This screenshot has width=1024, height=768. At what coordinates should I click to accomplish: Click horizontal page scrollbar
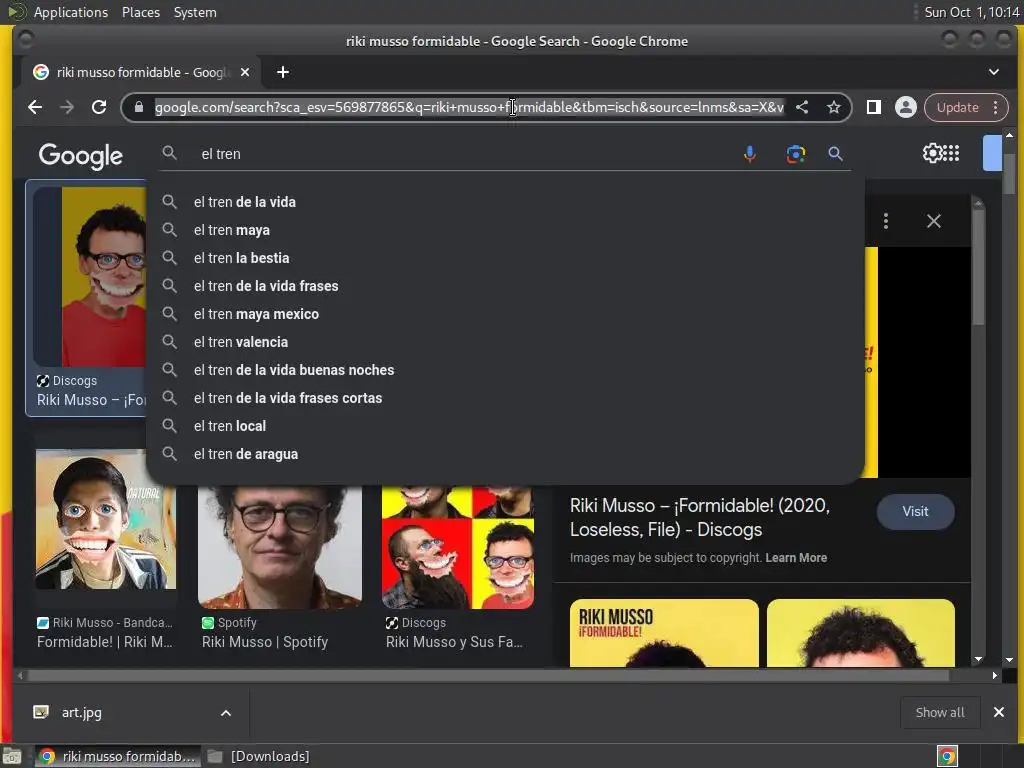tap(487, 675)
